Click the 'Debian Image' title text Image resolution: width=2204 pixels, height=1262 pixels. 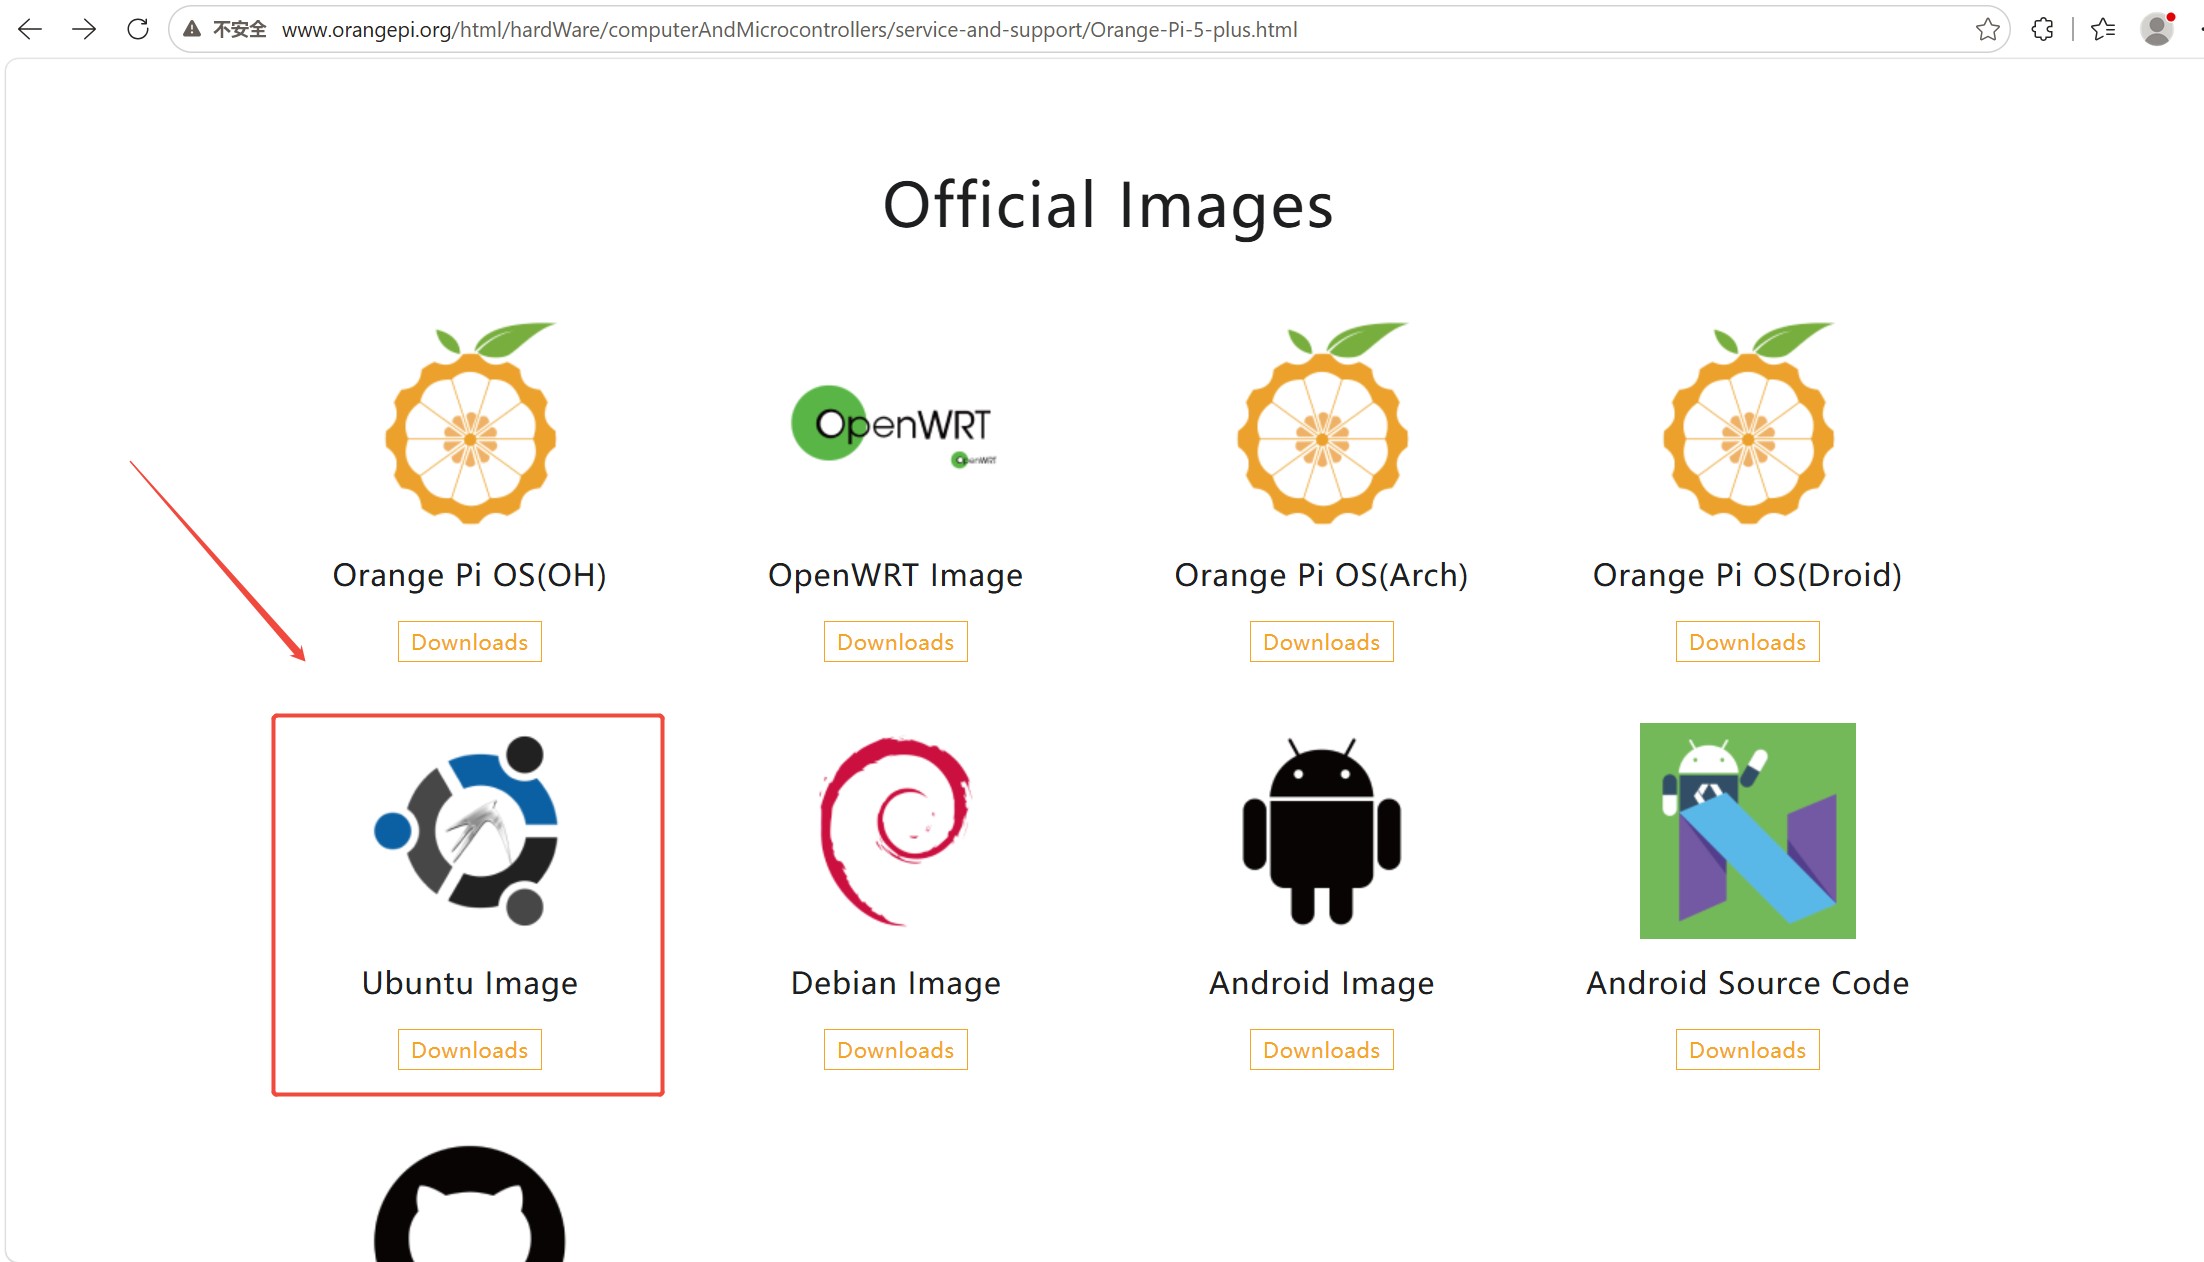pos(896,983)
